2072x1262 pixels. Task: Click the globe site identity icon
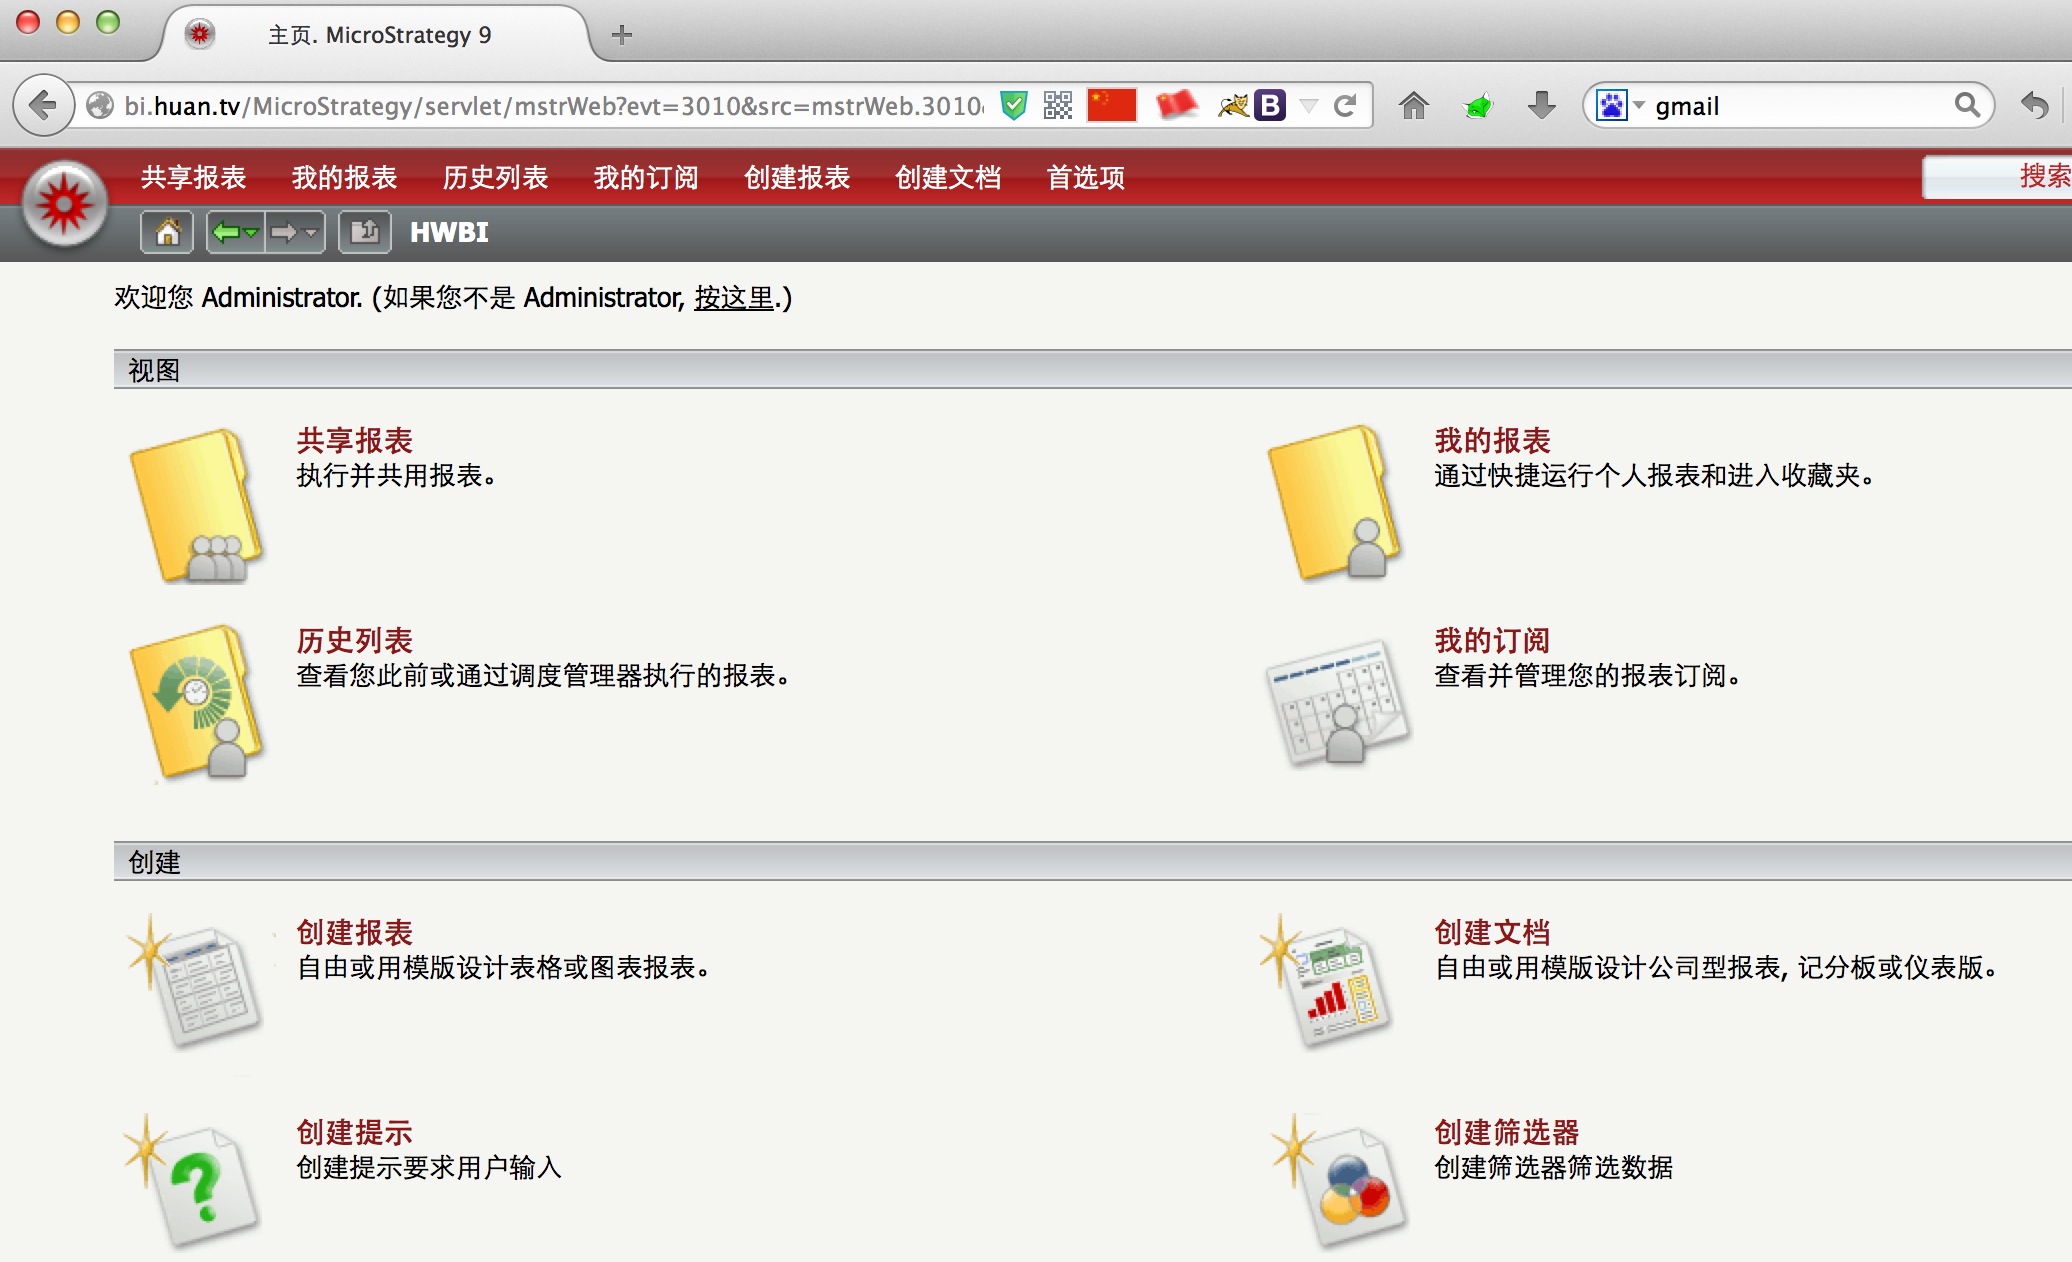tap(100, 105)
